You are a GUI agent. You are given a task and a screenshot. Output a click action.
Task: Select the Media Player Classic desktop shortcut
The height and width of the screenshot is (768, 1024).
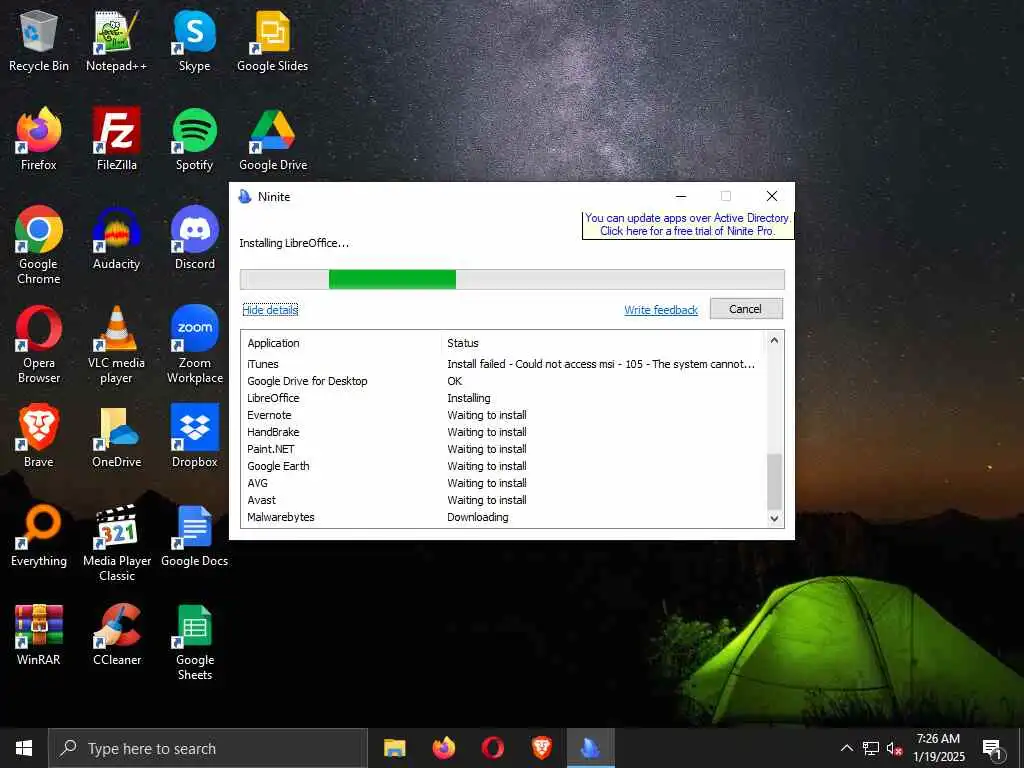pyautogui.click(x=116, y=543)
